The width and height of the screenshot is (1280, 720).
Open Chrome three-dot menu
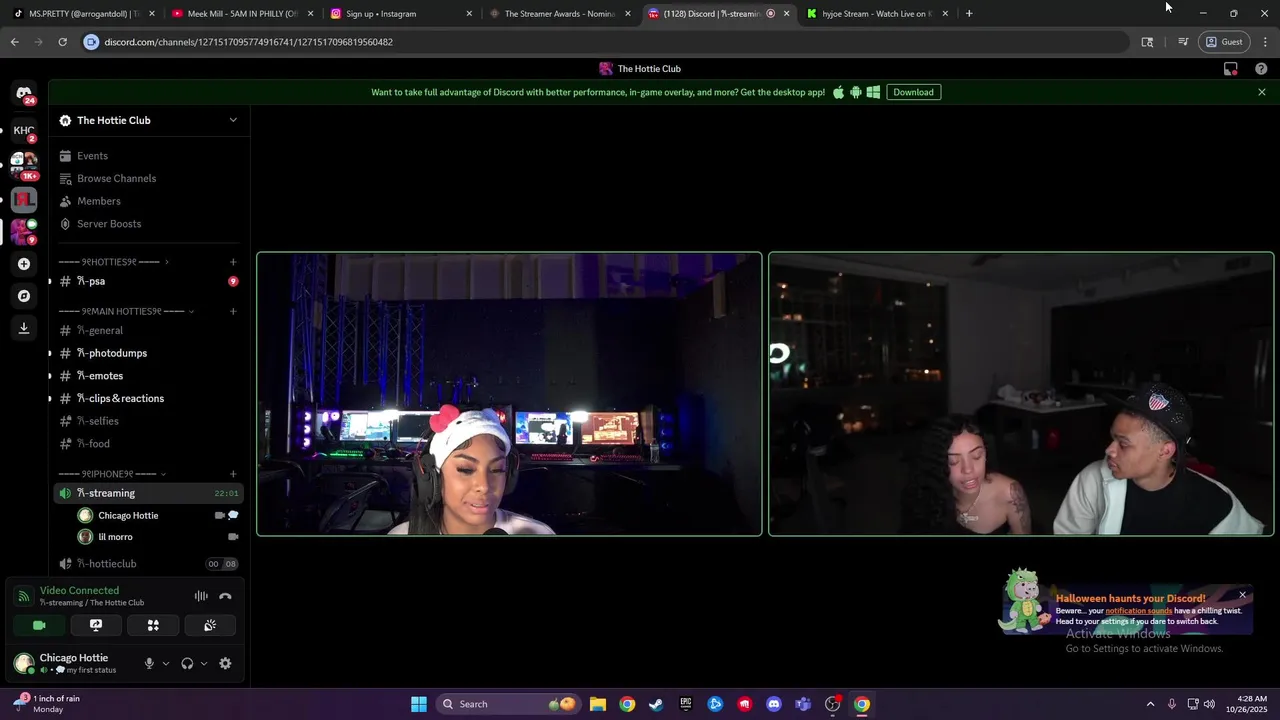1266,42
